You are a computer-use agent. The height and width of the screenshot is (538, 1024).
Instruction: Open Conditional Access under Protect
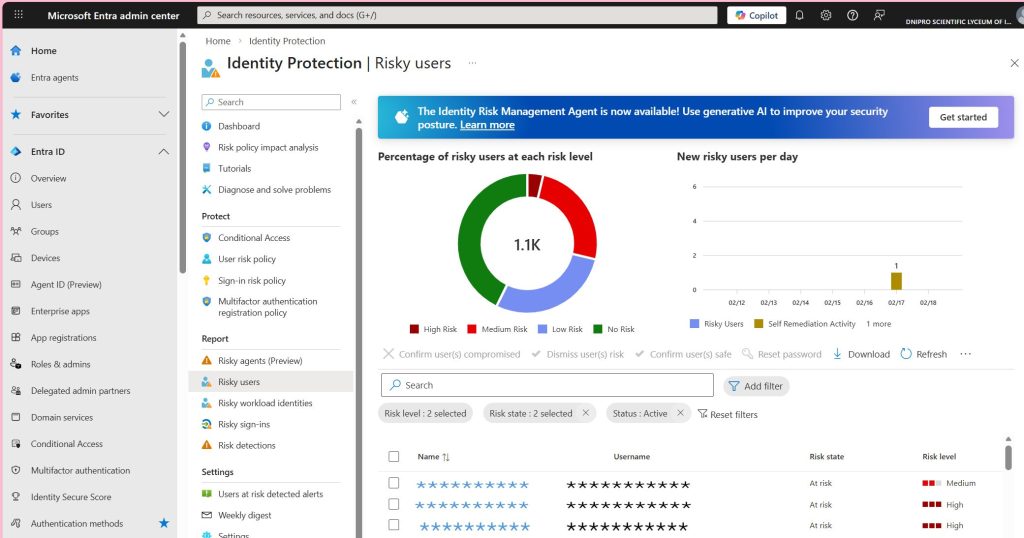pos(254,238)
